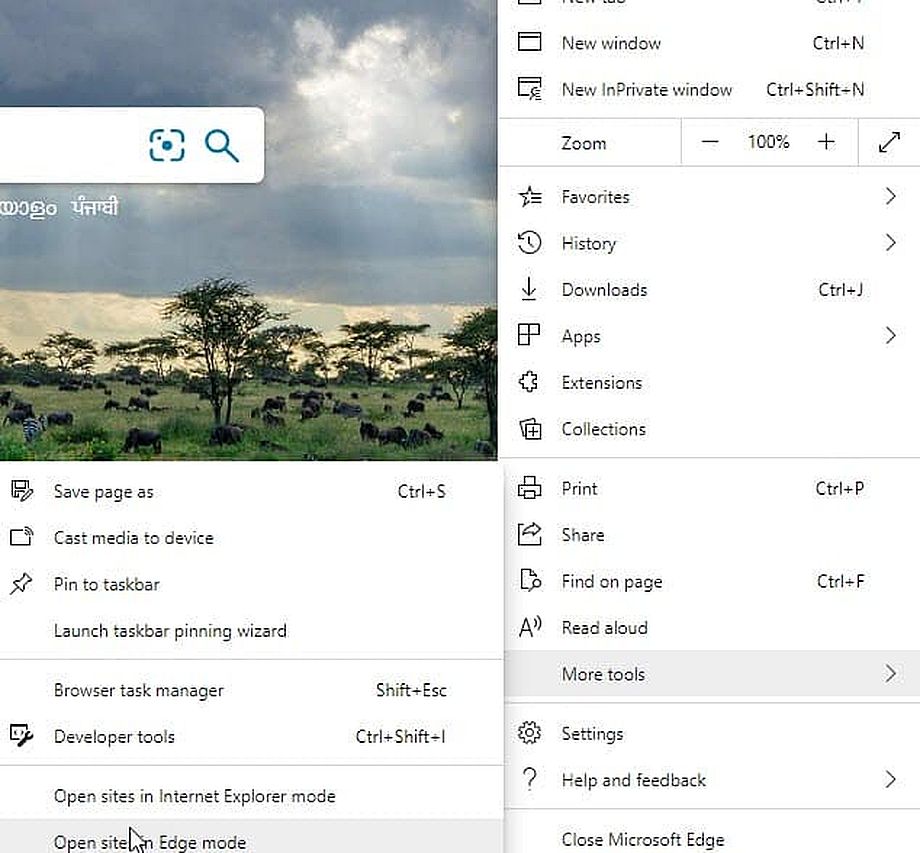Screen dimensions: 920x853
Task: Select Browser task manager entry
Action: pos(138,690)
